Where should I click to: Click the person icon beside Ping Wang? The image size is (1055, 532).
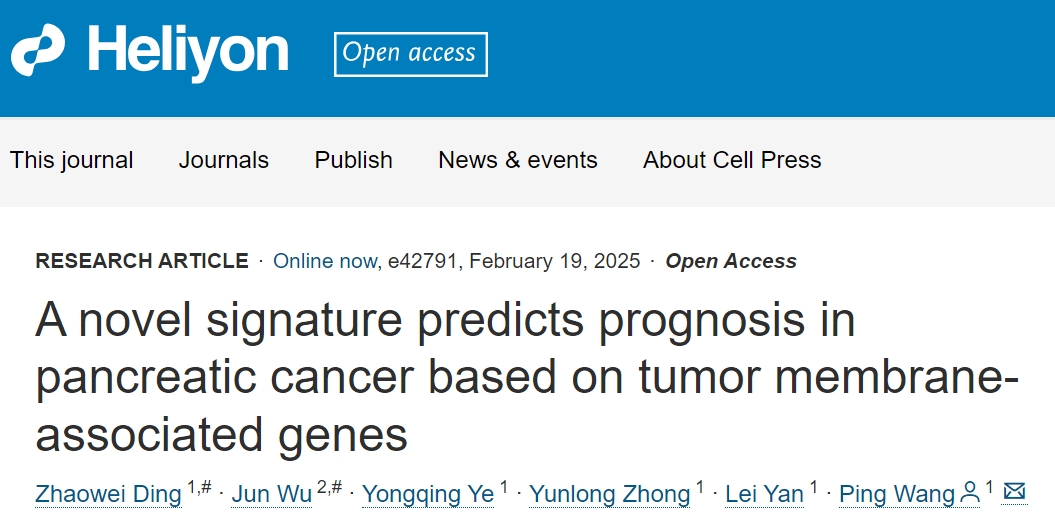(x=970, y=492)
